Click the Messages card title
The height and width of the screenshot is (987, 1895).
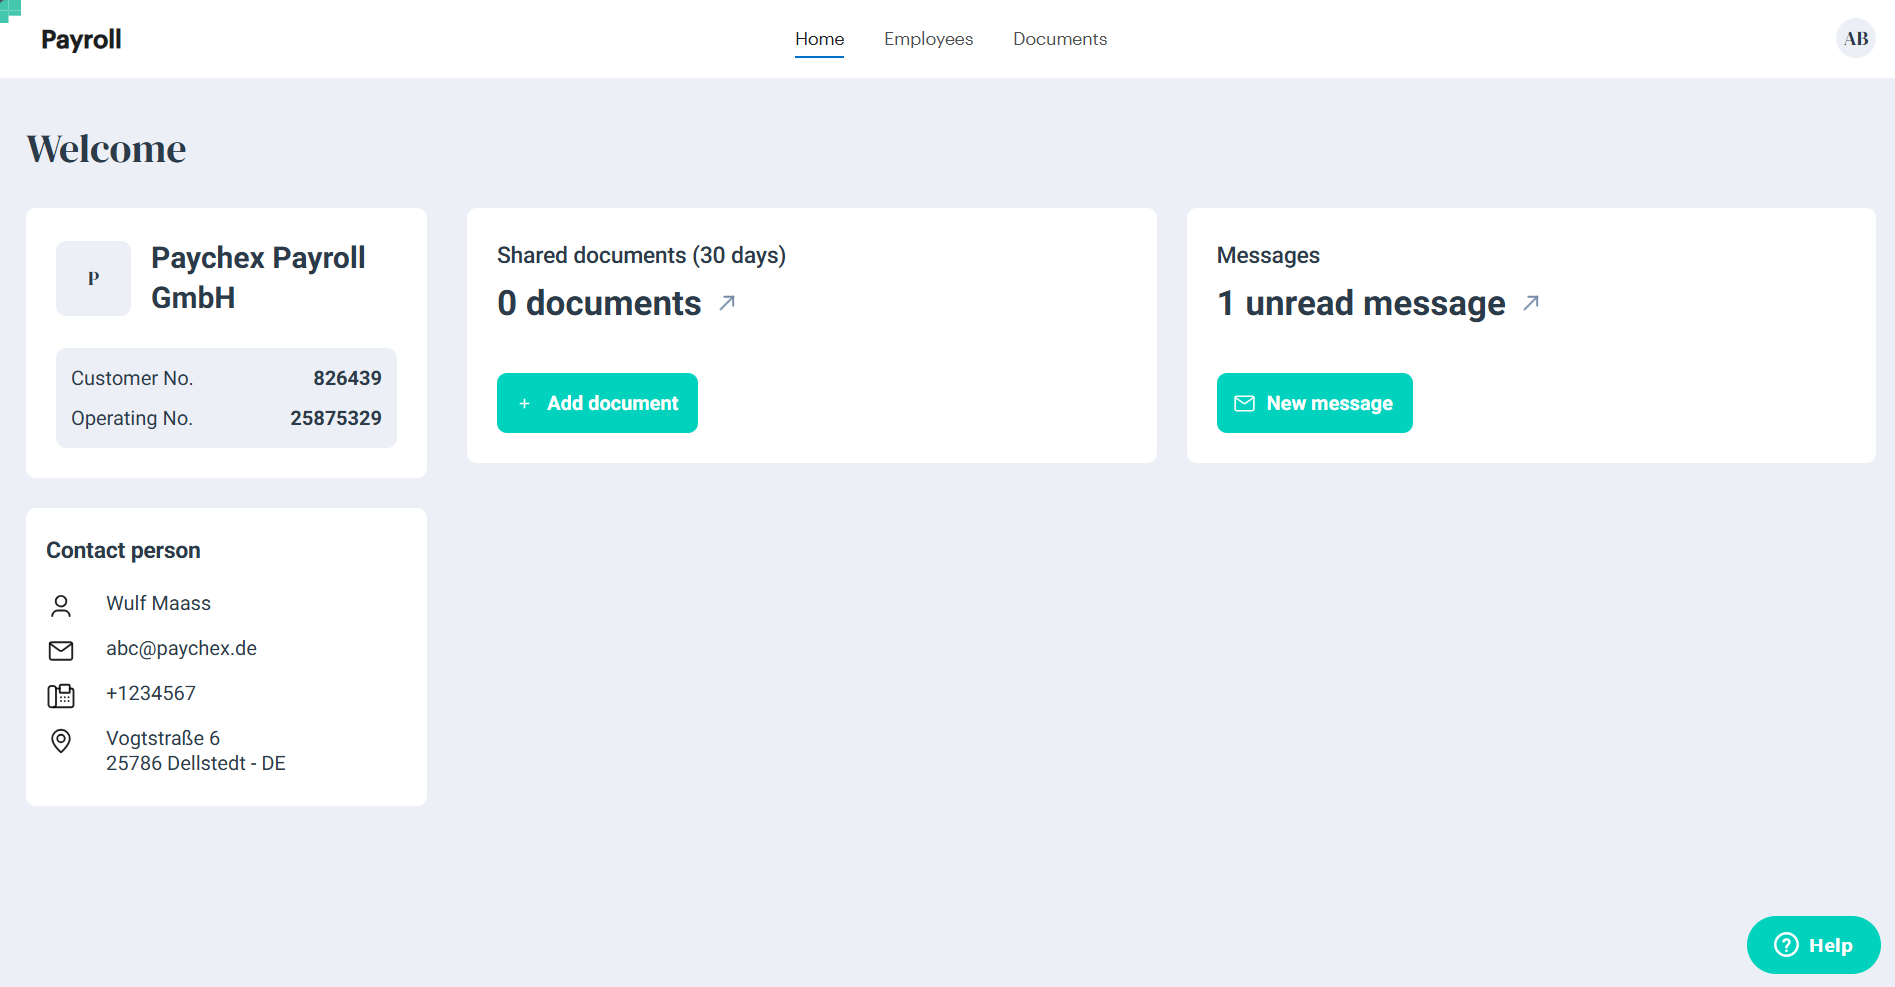coord(1268,255)
